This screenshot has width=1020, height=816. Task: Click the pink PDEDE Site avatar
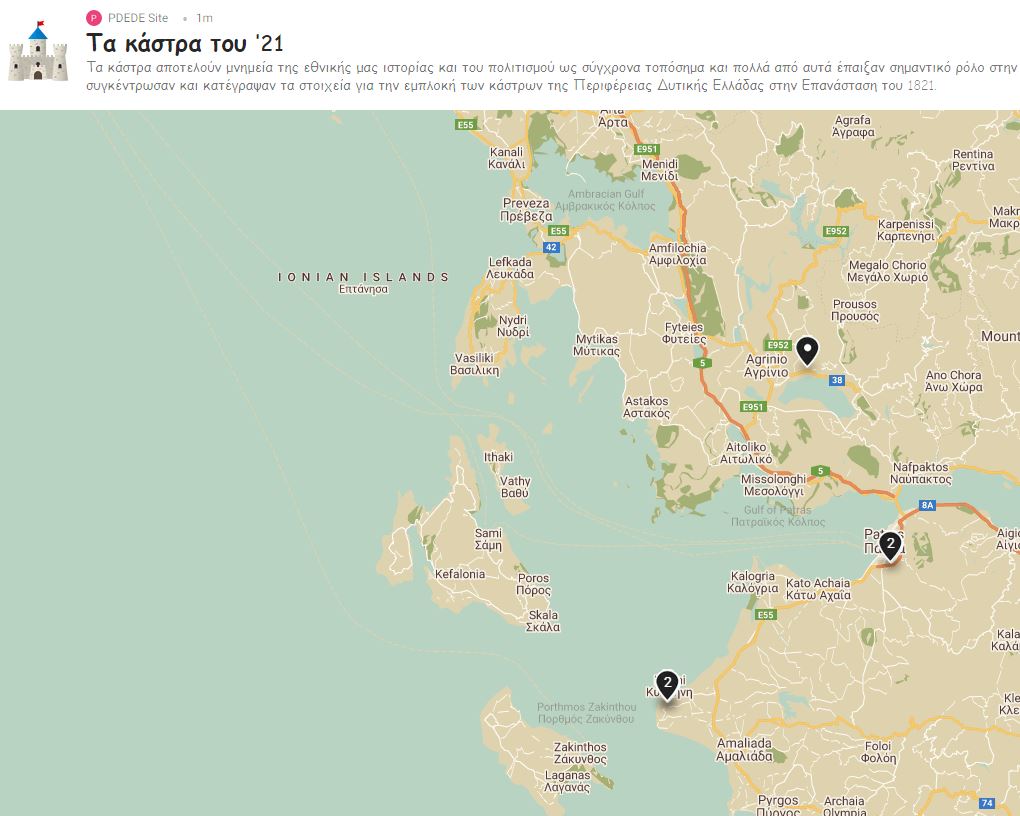point(94,18)
